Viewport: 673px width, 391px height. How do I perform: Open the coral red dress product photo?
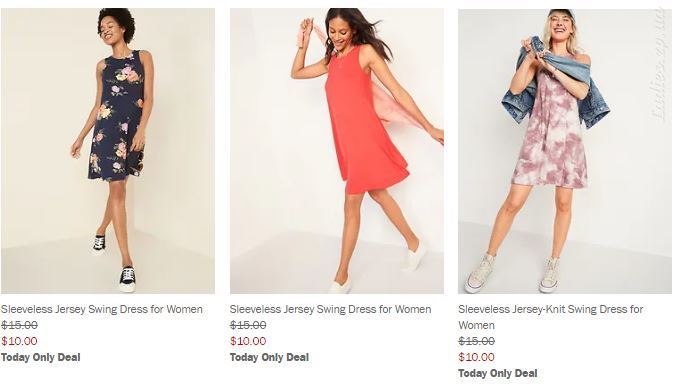(337, 151)
